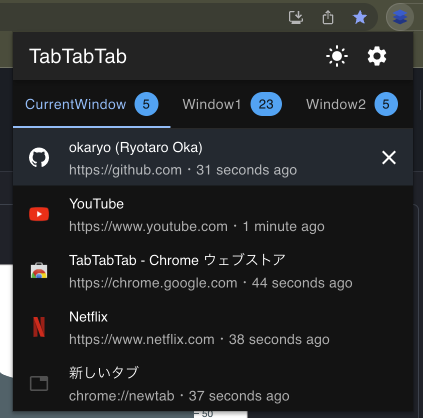Select the okaryo (Ryotaro Oka) title
The width and height of the screenshot is (423, 418).
click(x=136, y=147)
